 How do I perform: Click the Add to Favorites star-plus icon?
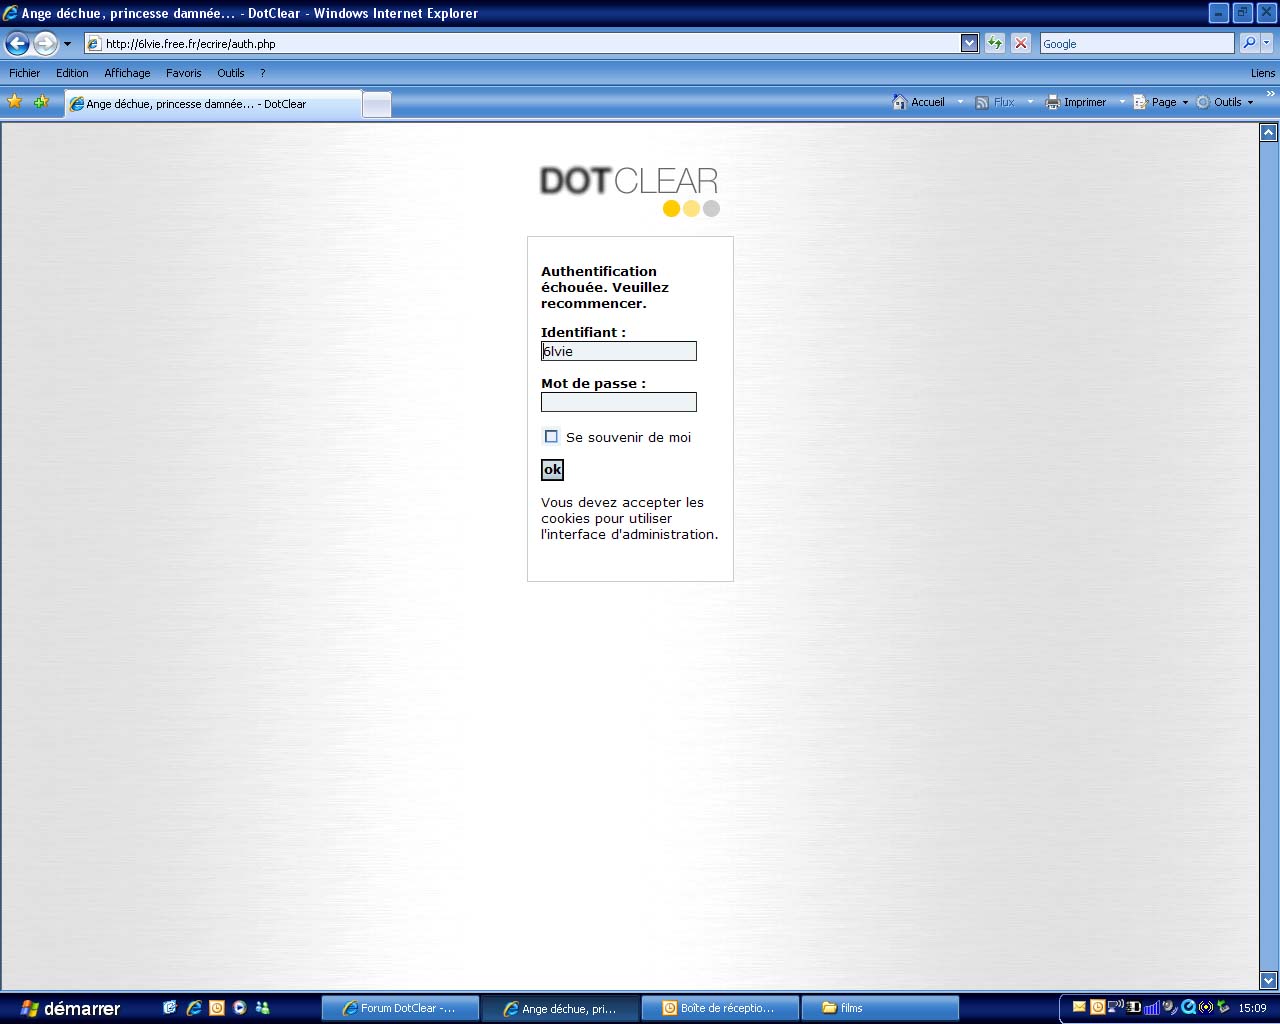[x=41, y=102]
